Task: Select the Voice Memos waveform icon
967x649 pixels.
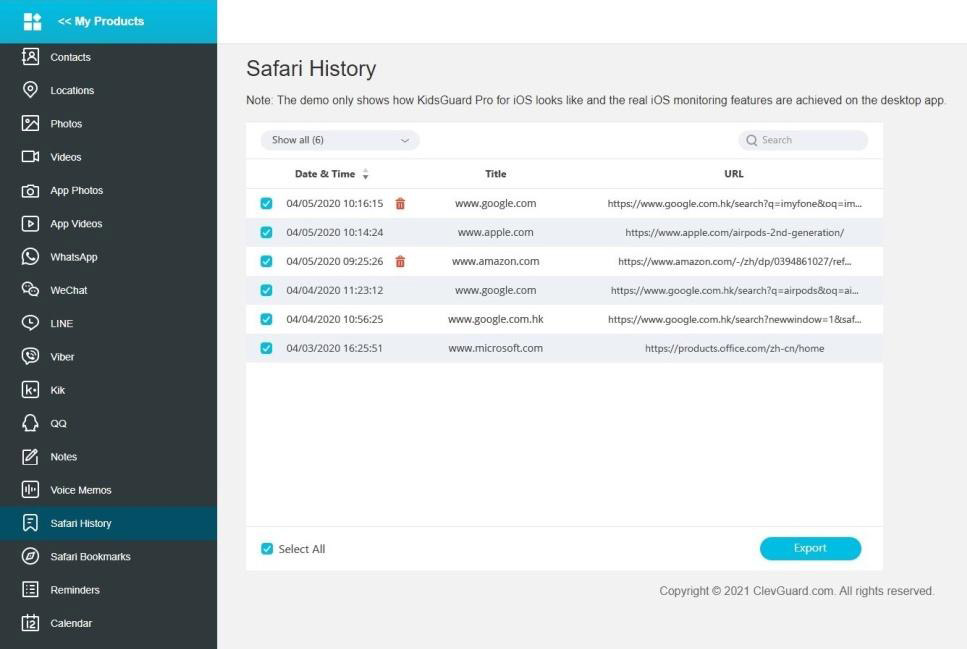Action: tap(30, 490)
